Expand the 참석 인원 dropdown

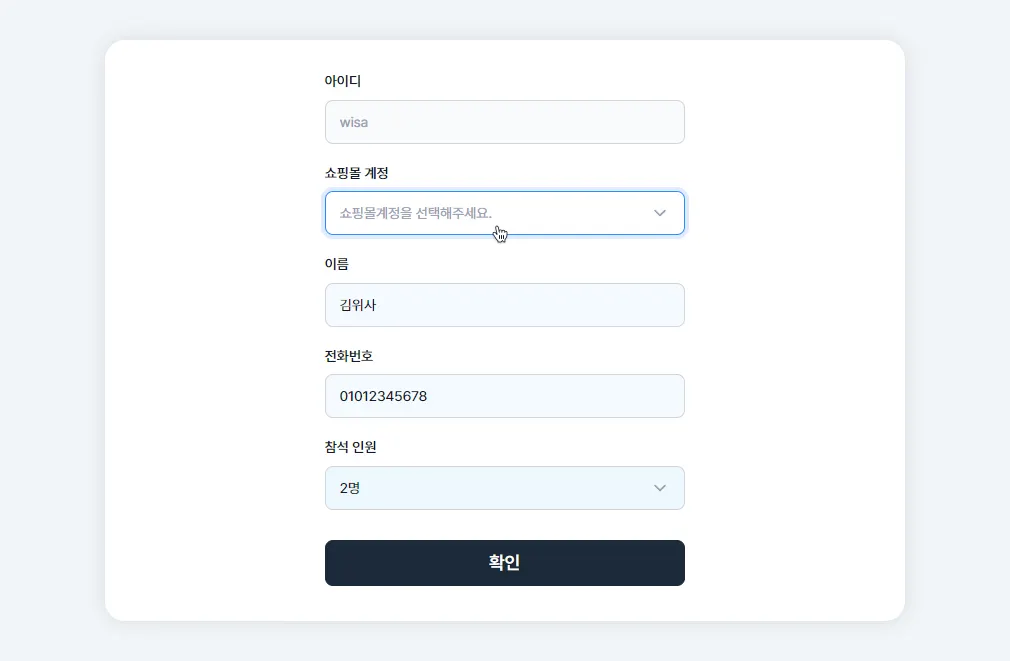(x=504, y=488)
